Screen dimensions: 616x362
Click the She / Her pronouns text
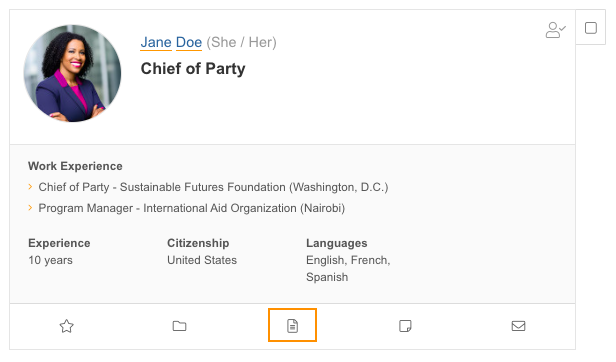pos(242,42)
